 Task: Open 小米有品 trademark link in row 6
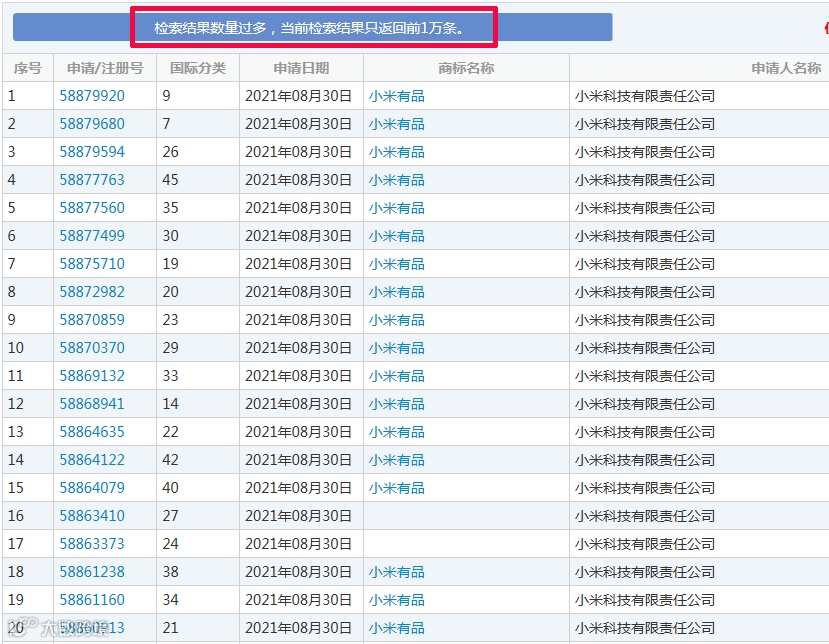(x=397, y=236)
